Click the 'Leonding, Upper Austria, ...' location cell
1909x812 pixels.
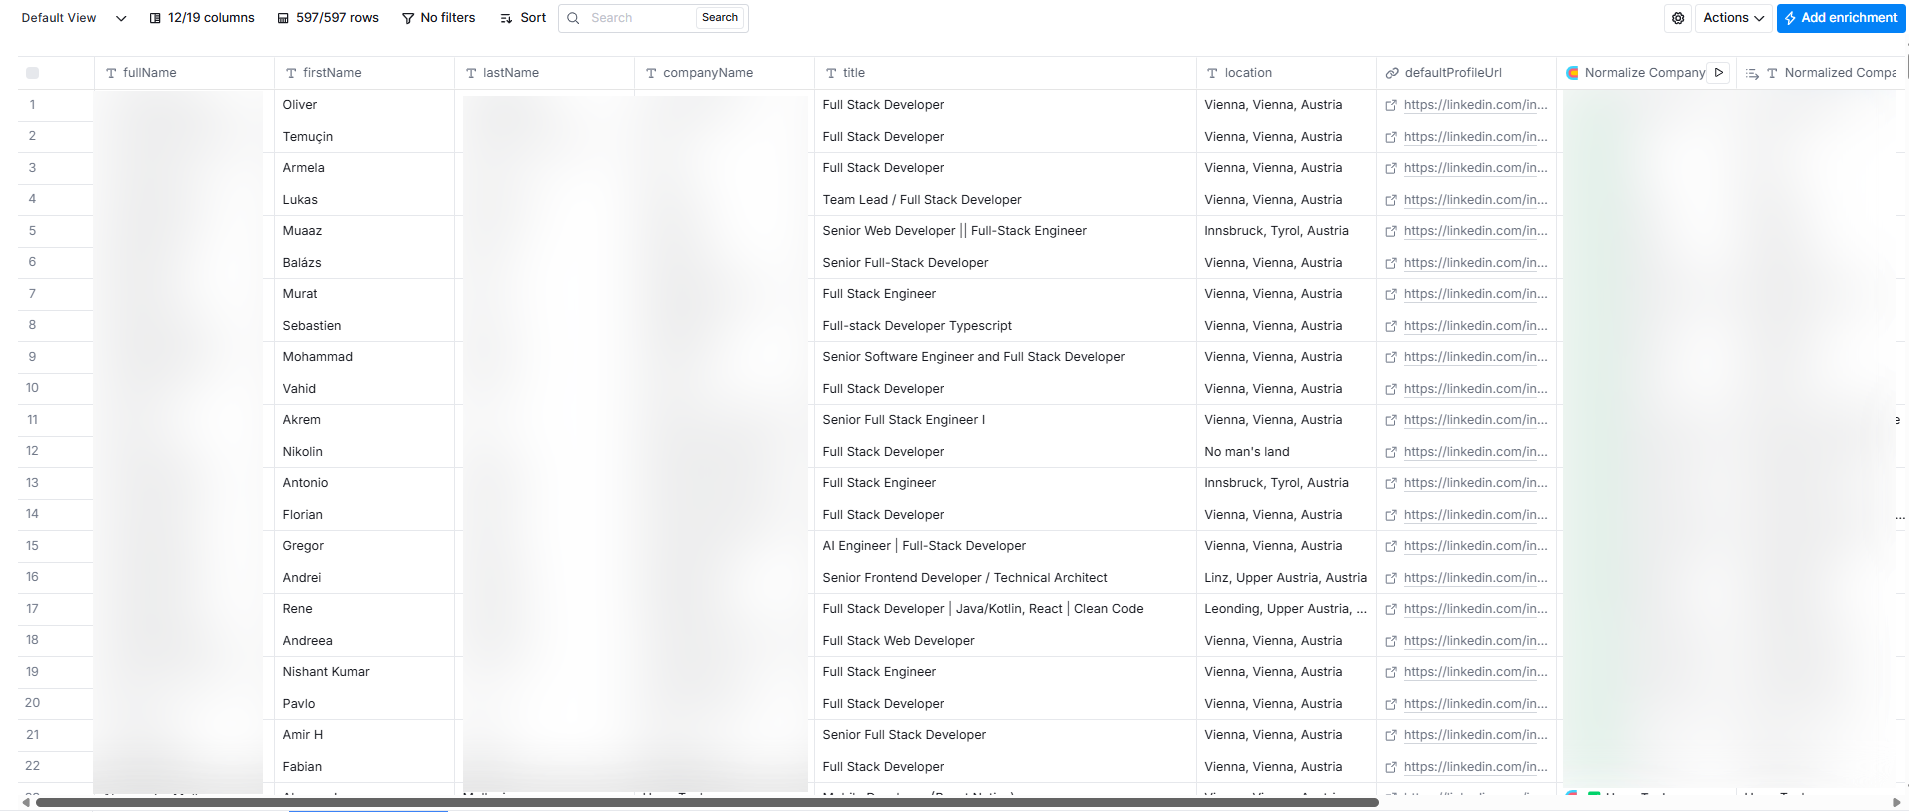click(1286, 609)
